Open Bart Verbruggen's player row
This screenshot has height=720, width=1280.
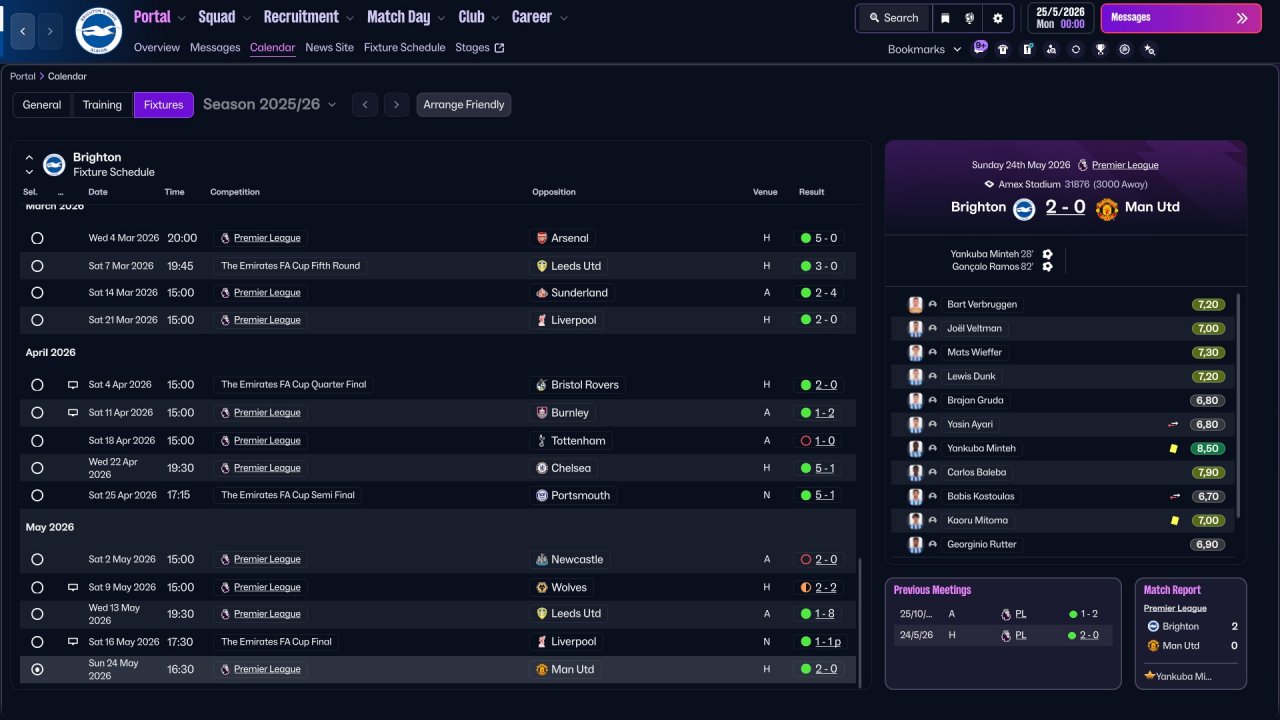pos(1064,304)
